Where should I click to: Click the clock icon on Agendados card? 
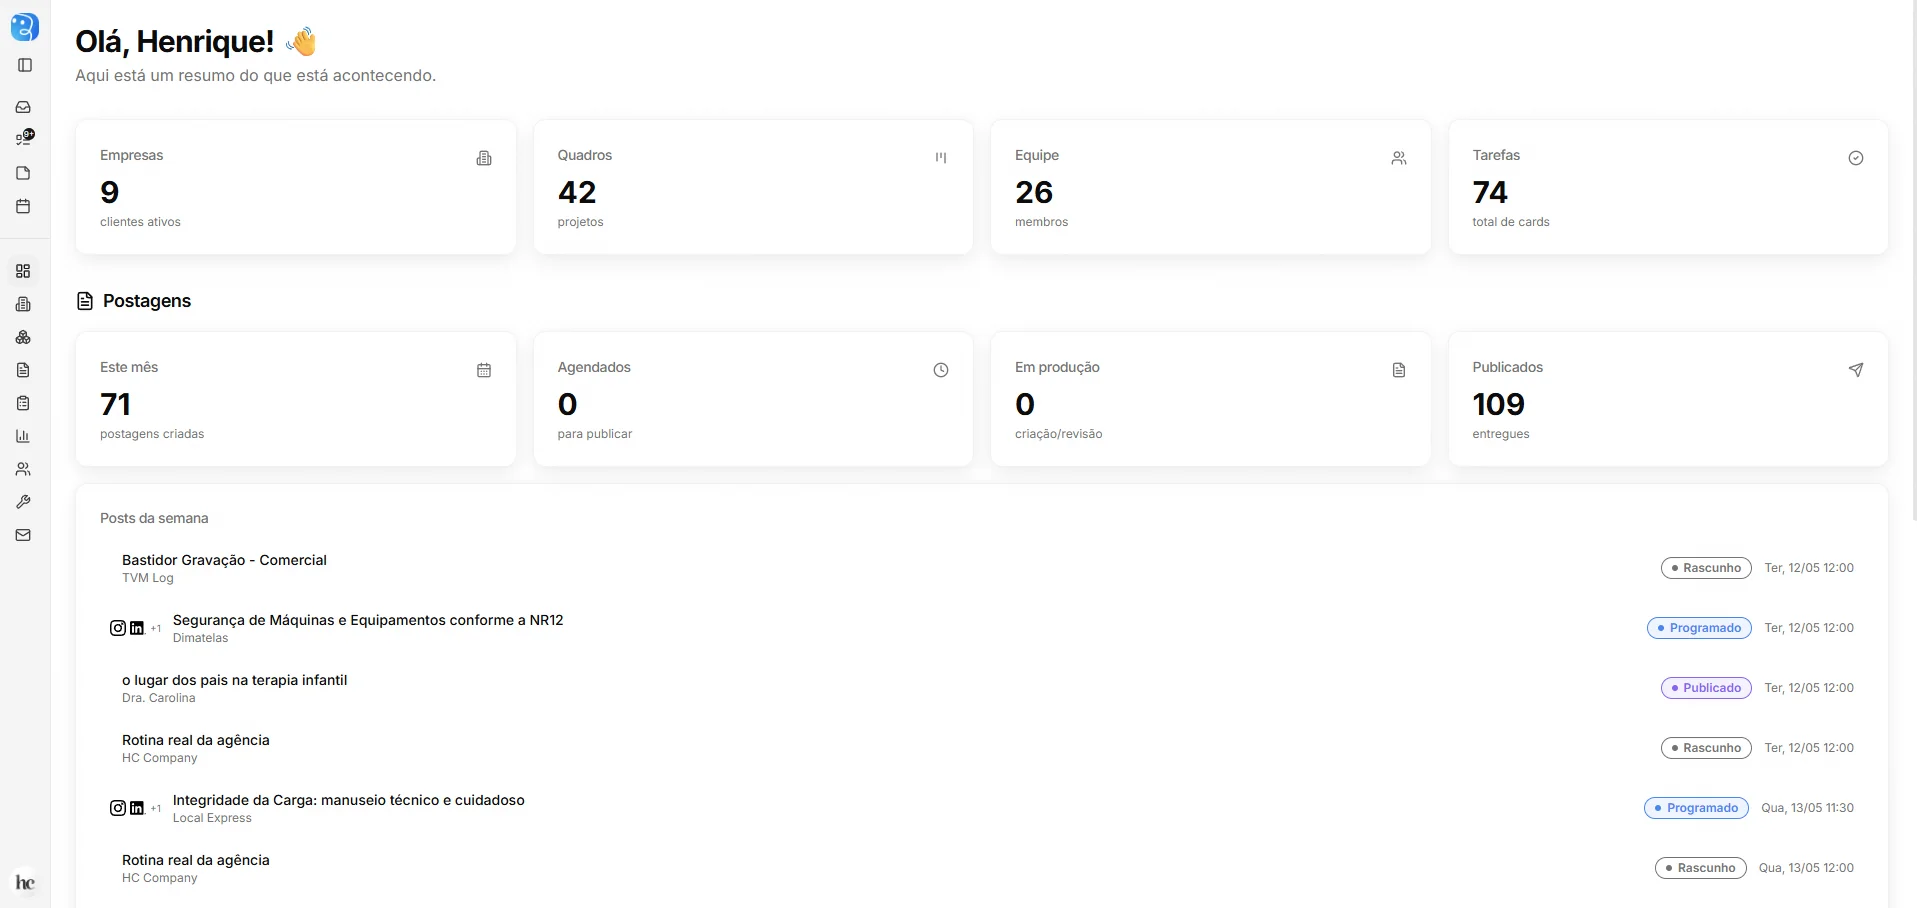click(x=941, y=370)
